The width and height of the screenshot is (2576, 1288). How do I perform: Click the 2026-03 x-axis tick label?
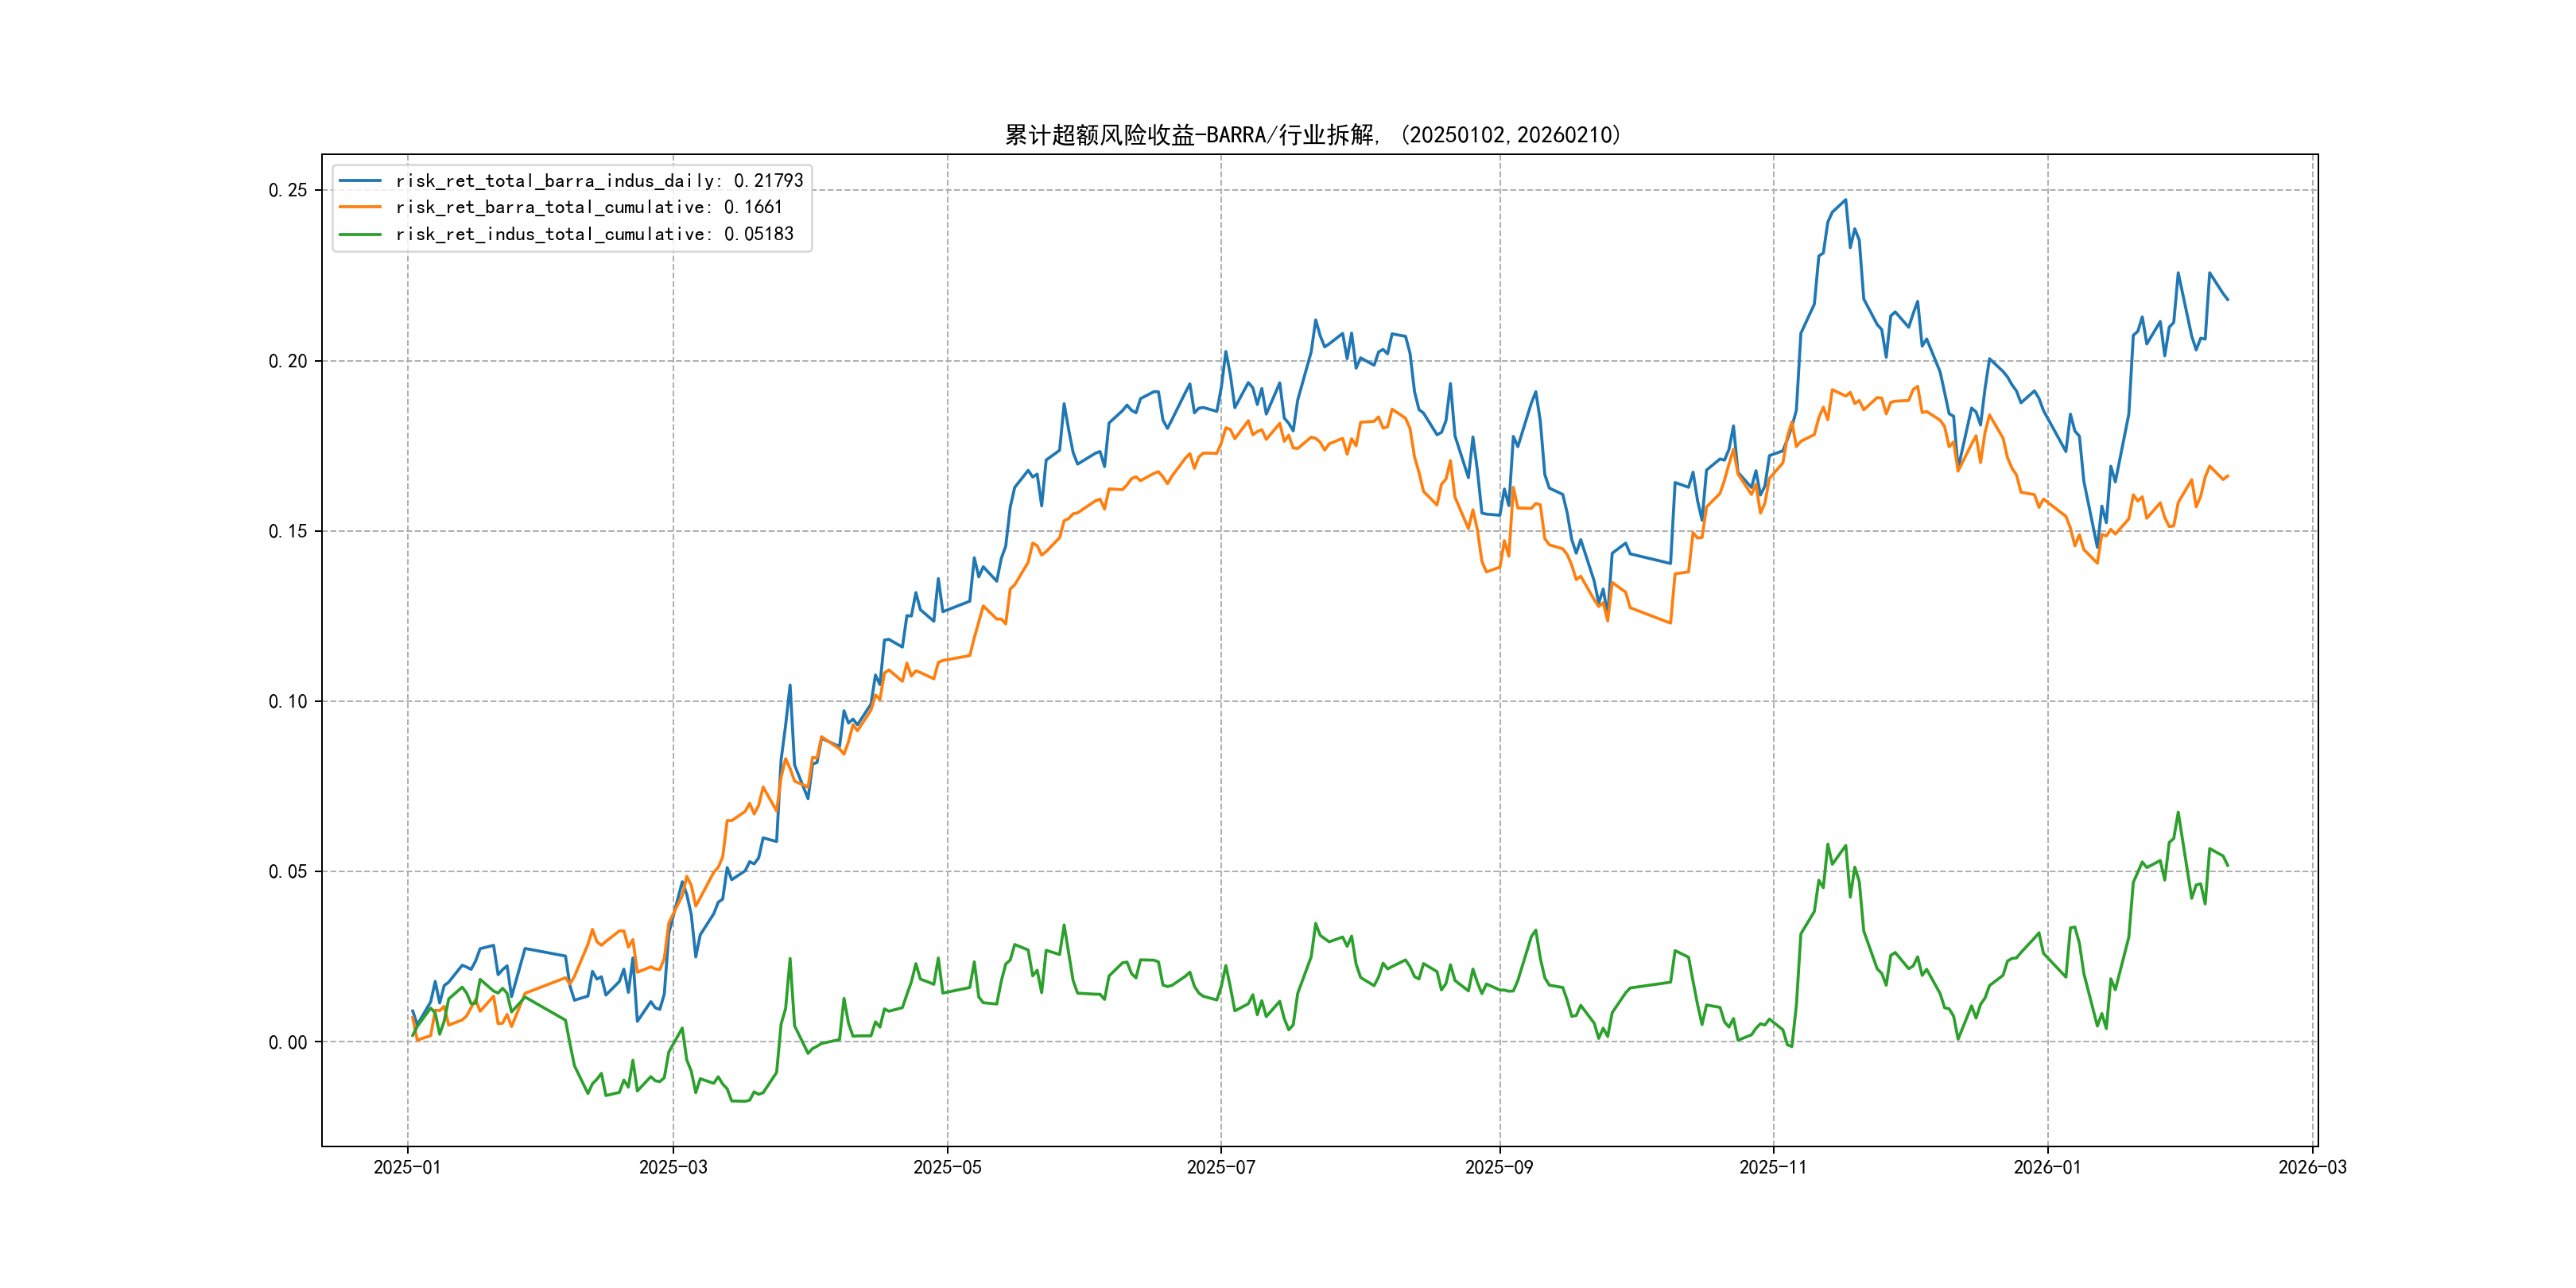point(2312,1167)
